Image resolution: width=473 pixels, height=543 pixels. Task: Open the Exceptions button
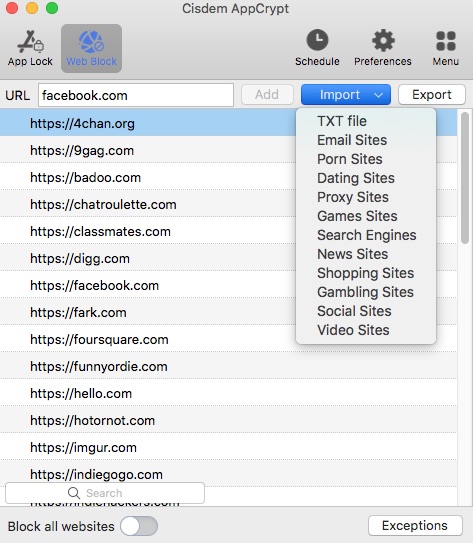(415, 526)
